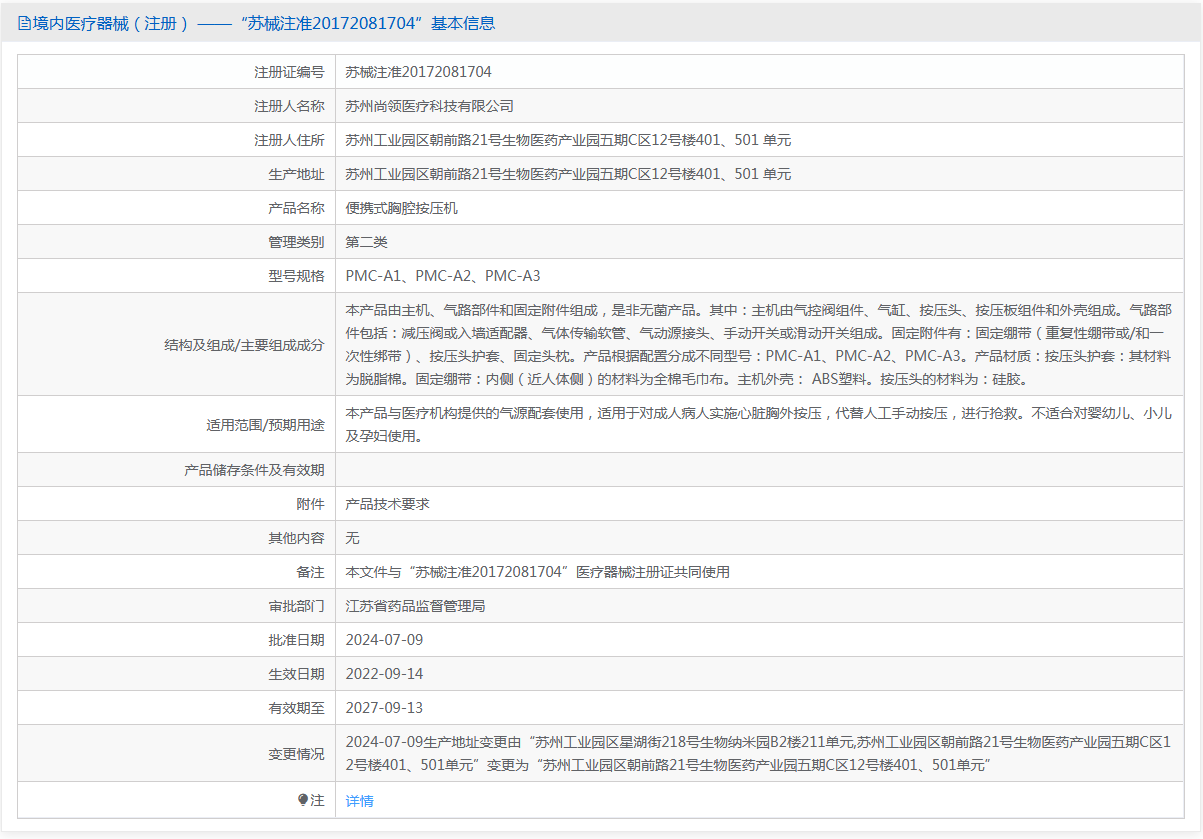This screenshot has width=1203, height=839.
Task: Open the 详情 link
Action: click(359, 801)
